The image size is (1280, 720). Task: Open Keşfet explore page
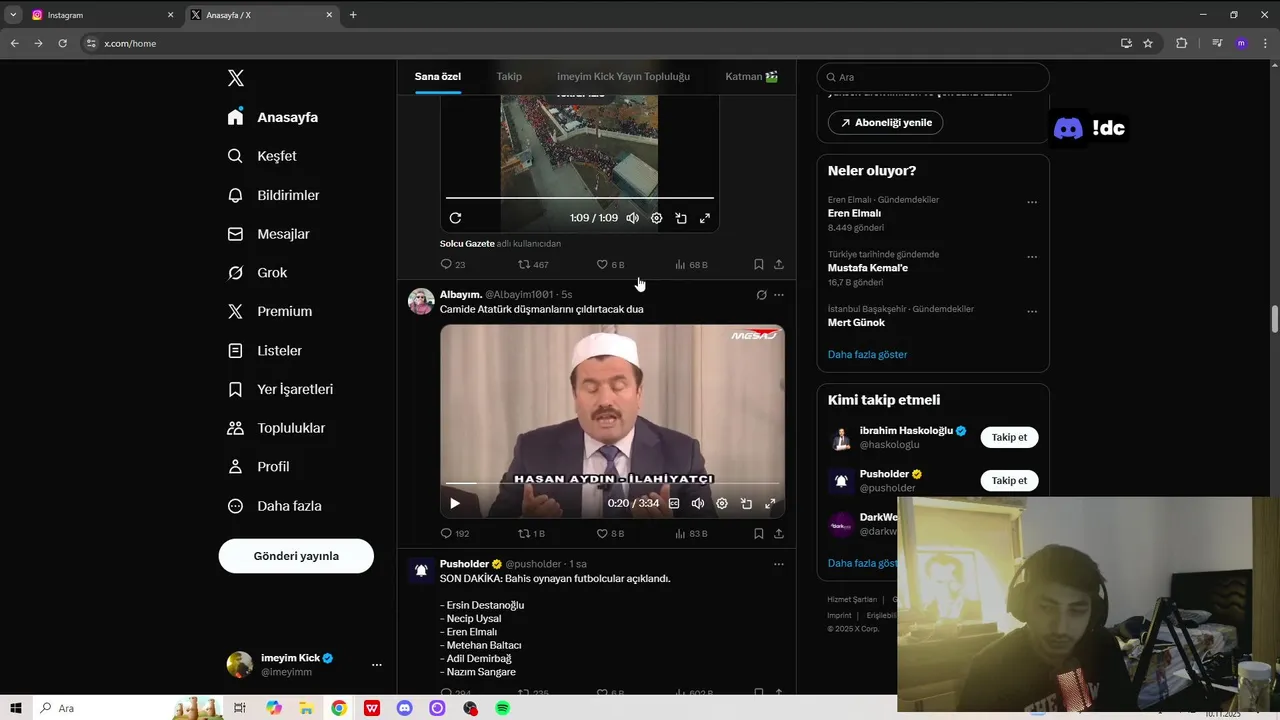click(262, 156)
